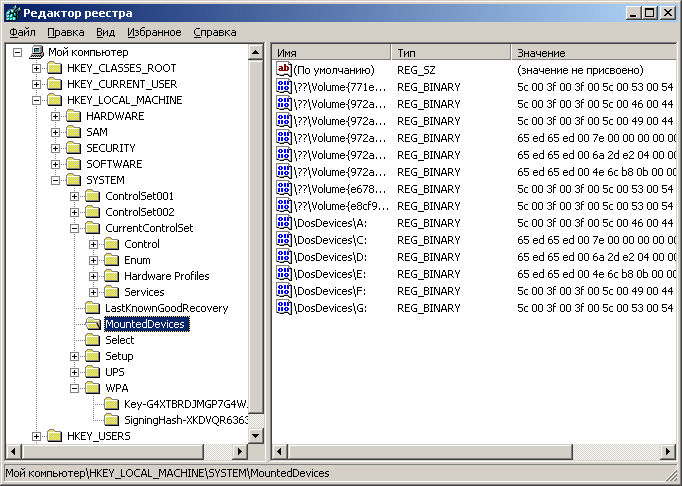
Task: Click binary icon of Volume{e678… value
Action: pos(284,189)
